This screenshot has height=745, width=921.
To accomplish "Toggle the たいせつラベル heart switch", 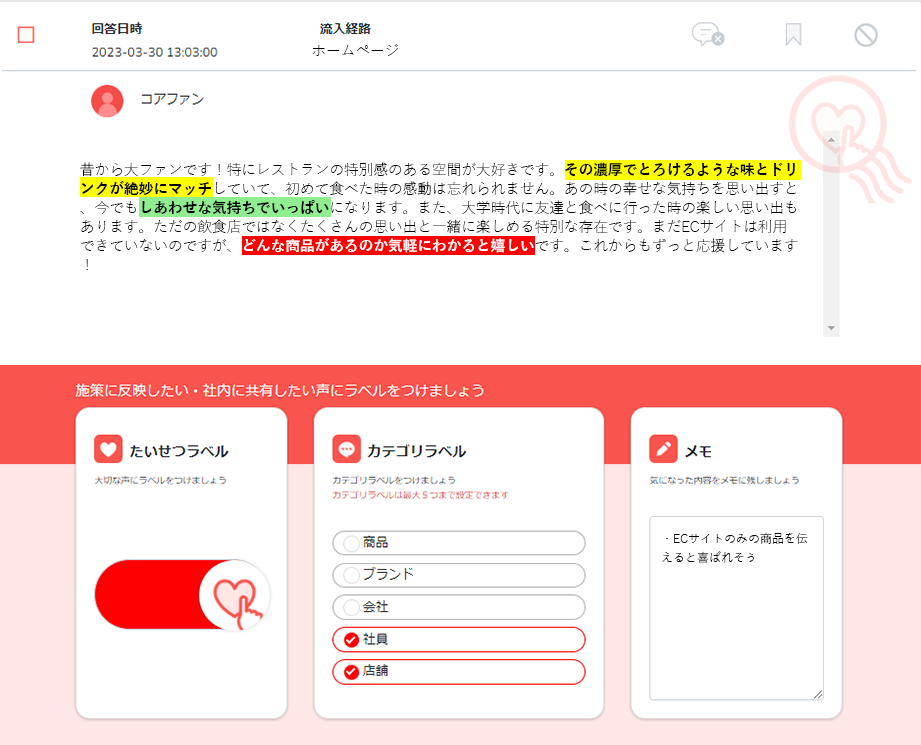I will (x=183, y=596).
